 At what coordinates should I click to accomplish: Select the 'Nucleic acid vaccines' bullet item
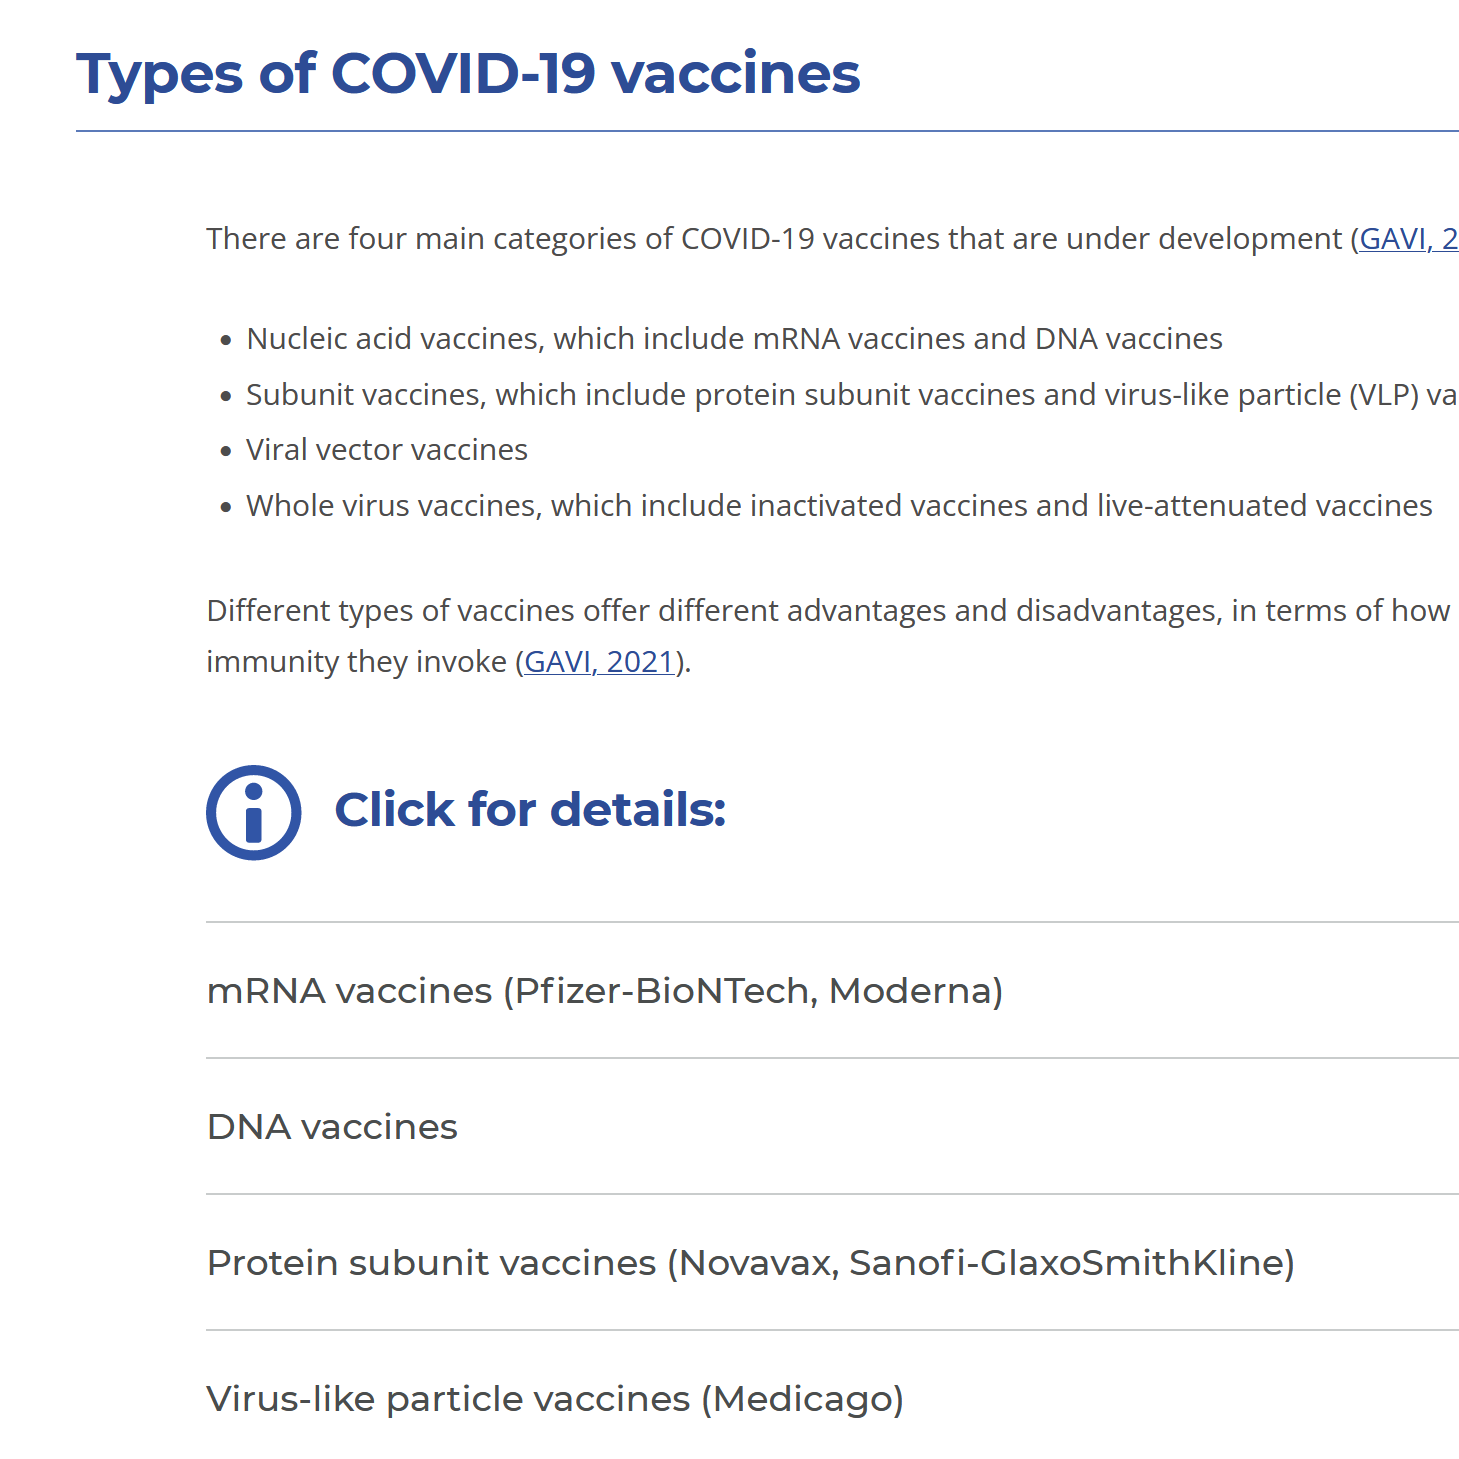(x=734, y=339)
